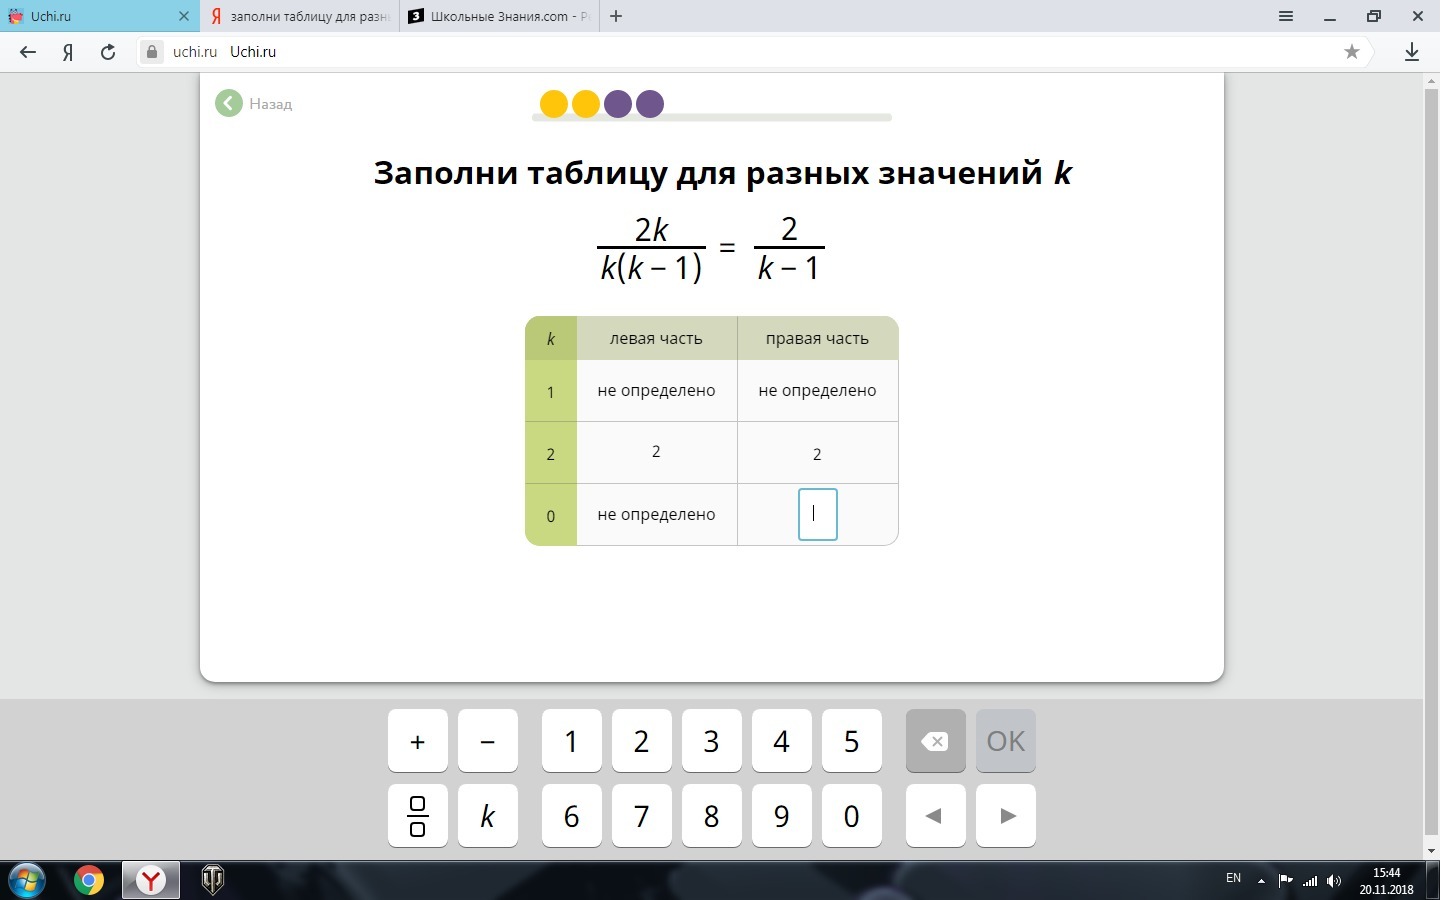Viewport: 1444px width, 900px height.
Task: Click the third purple progress dot
Action: [618, 104]
